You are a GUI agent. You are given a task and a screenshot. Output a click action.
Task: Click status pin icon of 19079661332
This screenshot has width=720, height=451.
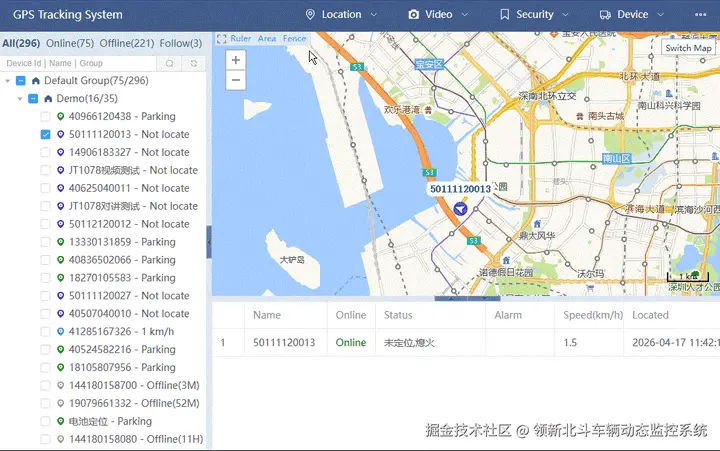click(60, 403)
